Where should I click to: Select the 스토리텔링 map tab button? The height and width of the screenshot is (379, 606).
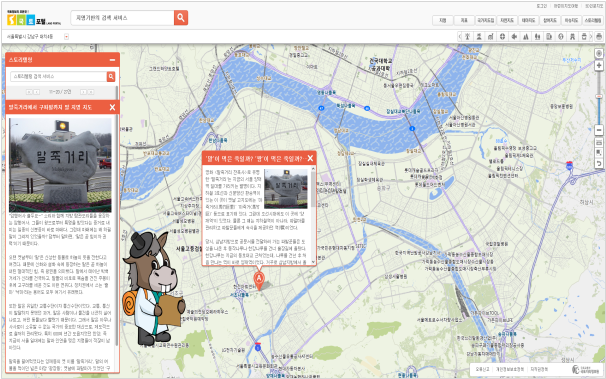(592, 20)
